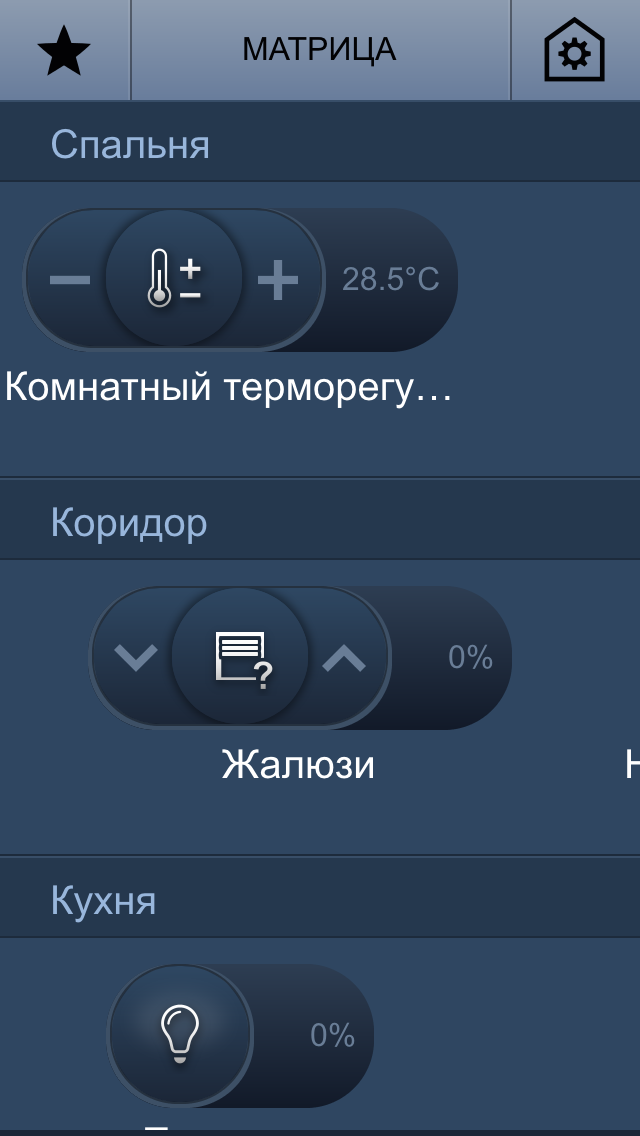
Task: Click the truncated label under the light bulb
Action: pyautogui.click(x=157, y=1129)
